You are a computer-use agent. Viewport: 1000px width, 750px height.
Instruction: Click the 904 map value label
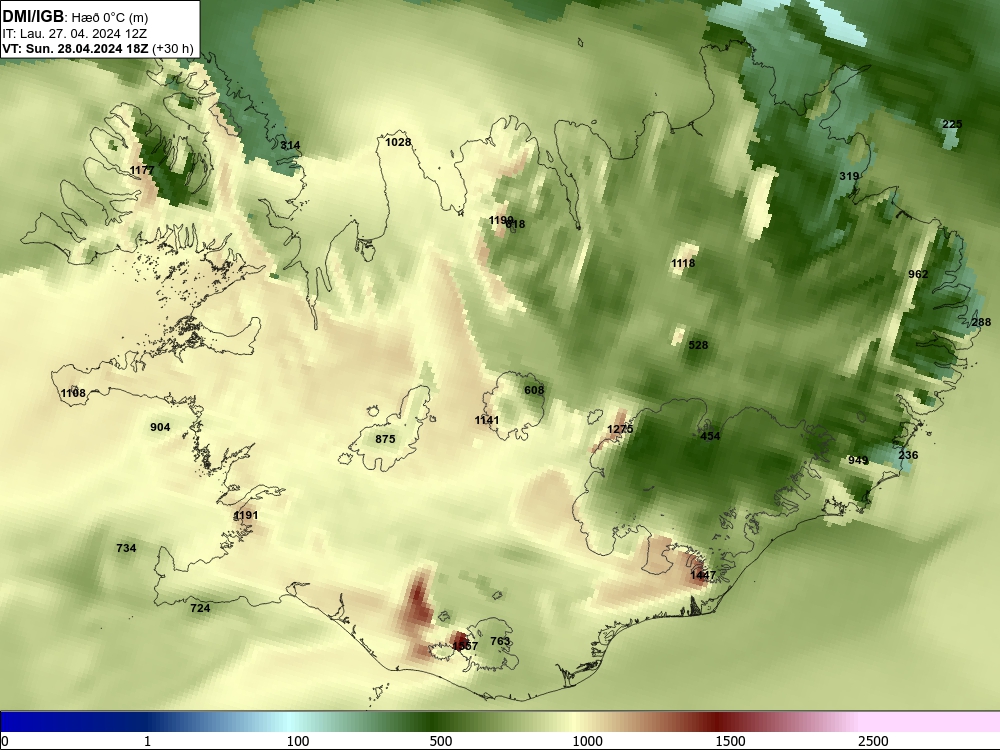[x=160, y=427]
